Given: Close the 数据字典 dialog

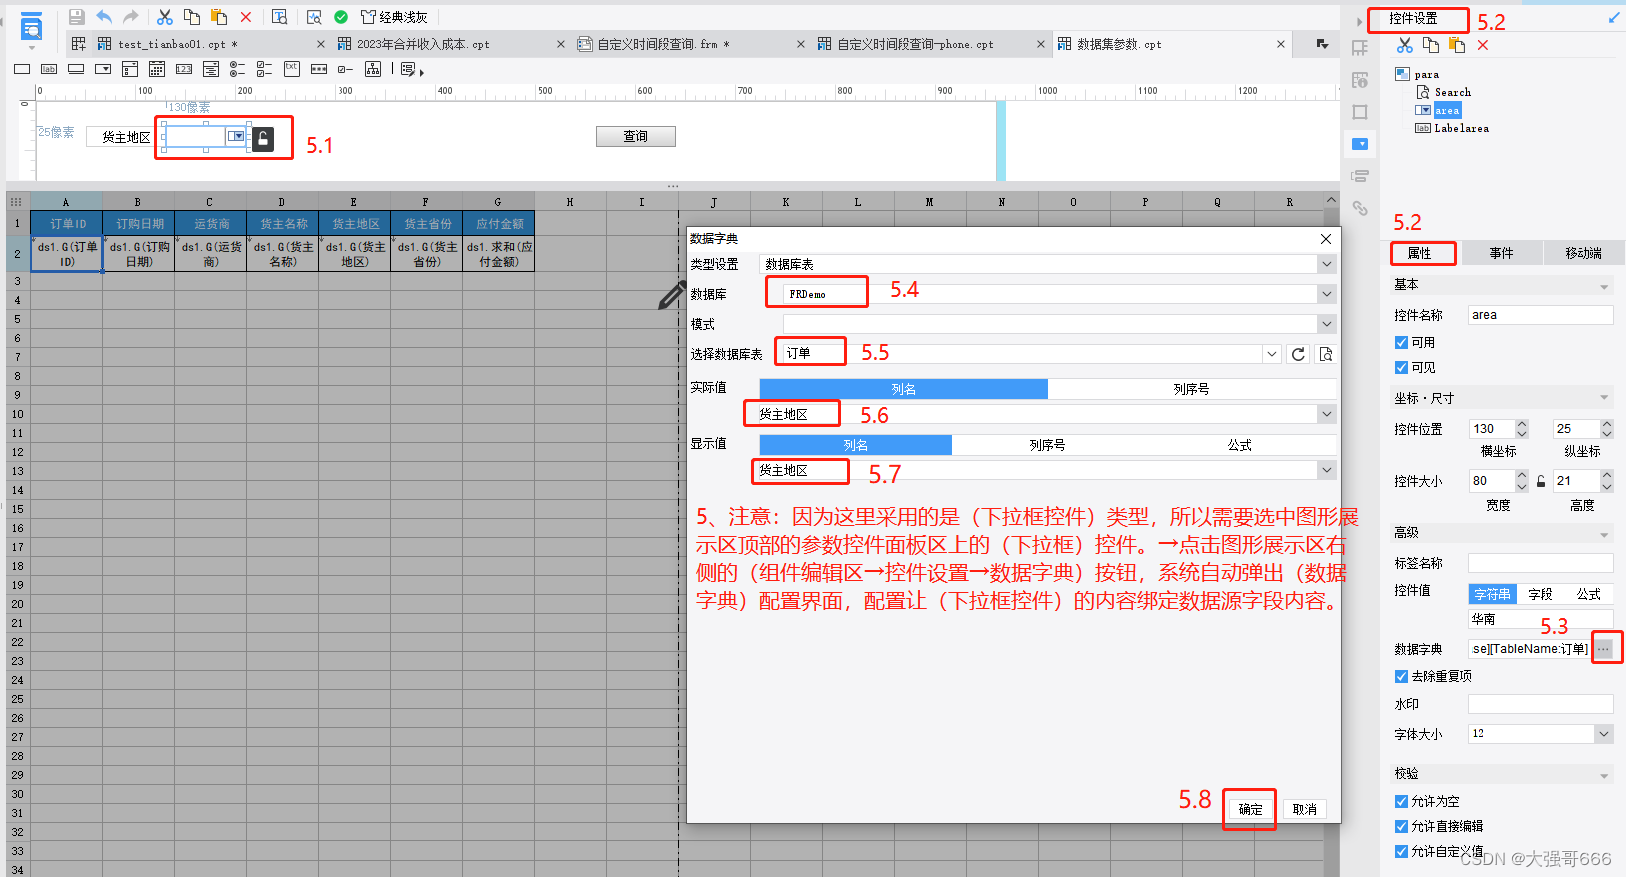Looking at the screenshot, I should coord(1325,239).
